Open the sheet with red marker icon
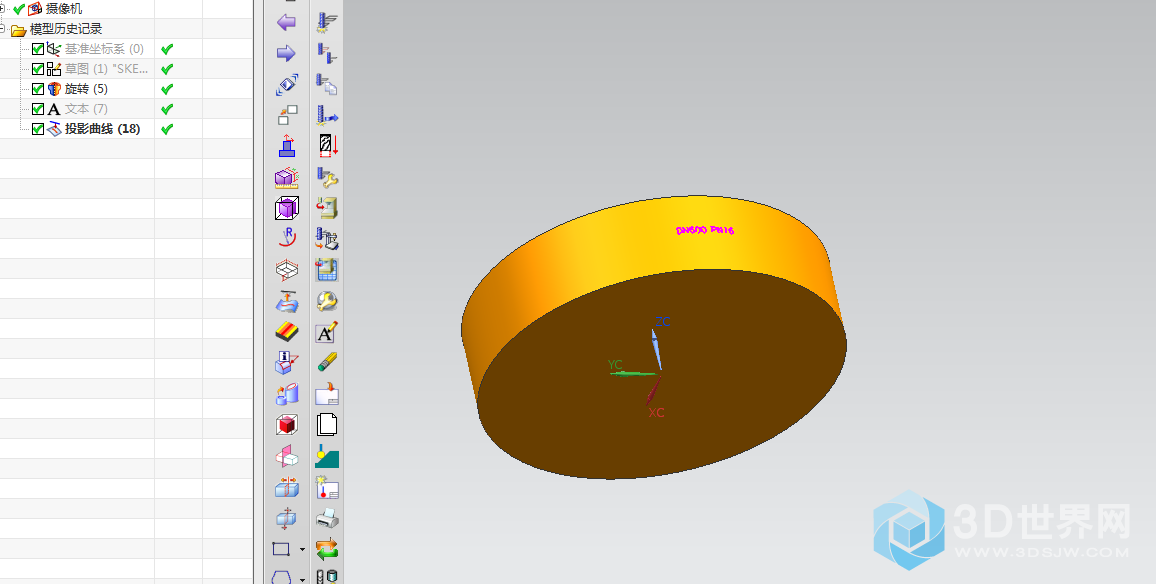Viewport: 1156px width, 584px height. tap(327, 487)
